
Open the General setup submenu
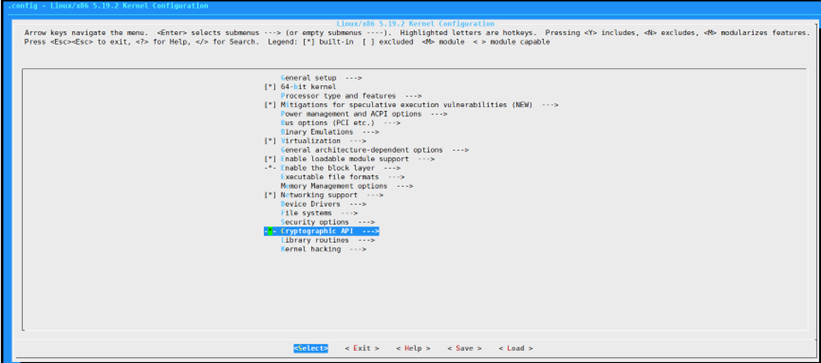(x=321, y=78)
